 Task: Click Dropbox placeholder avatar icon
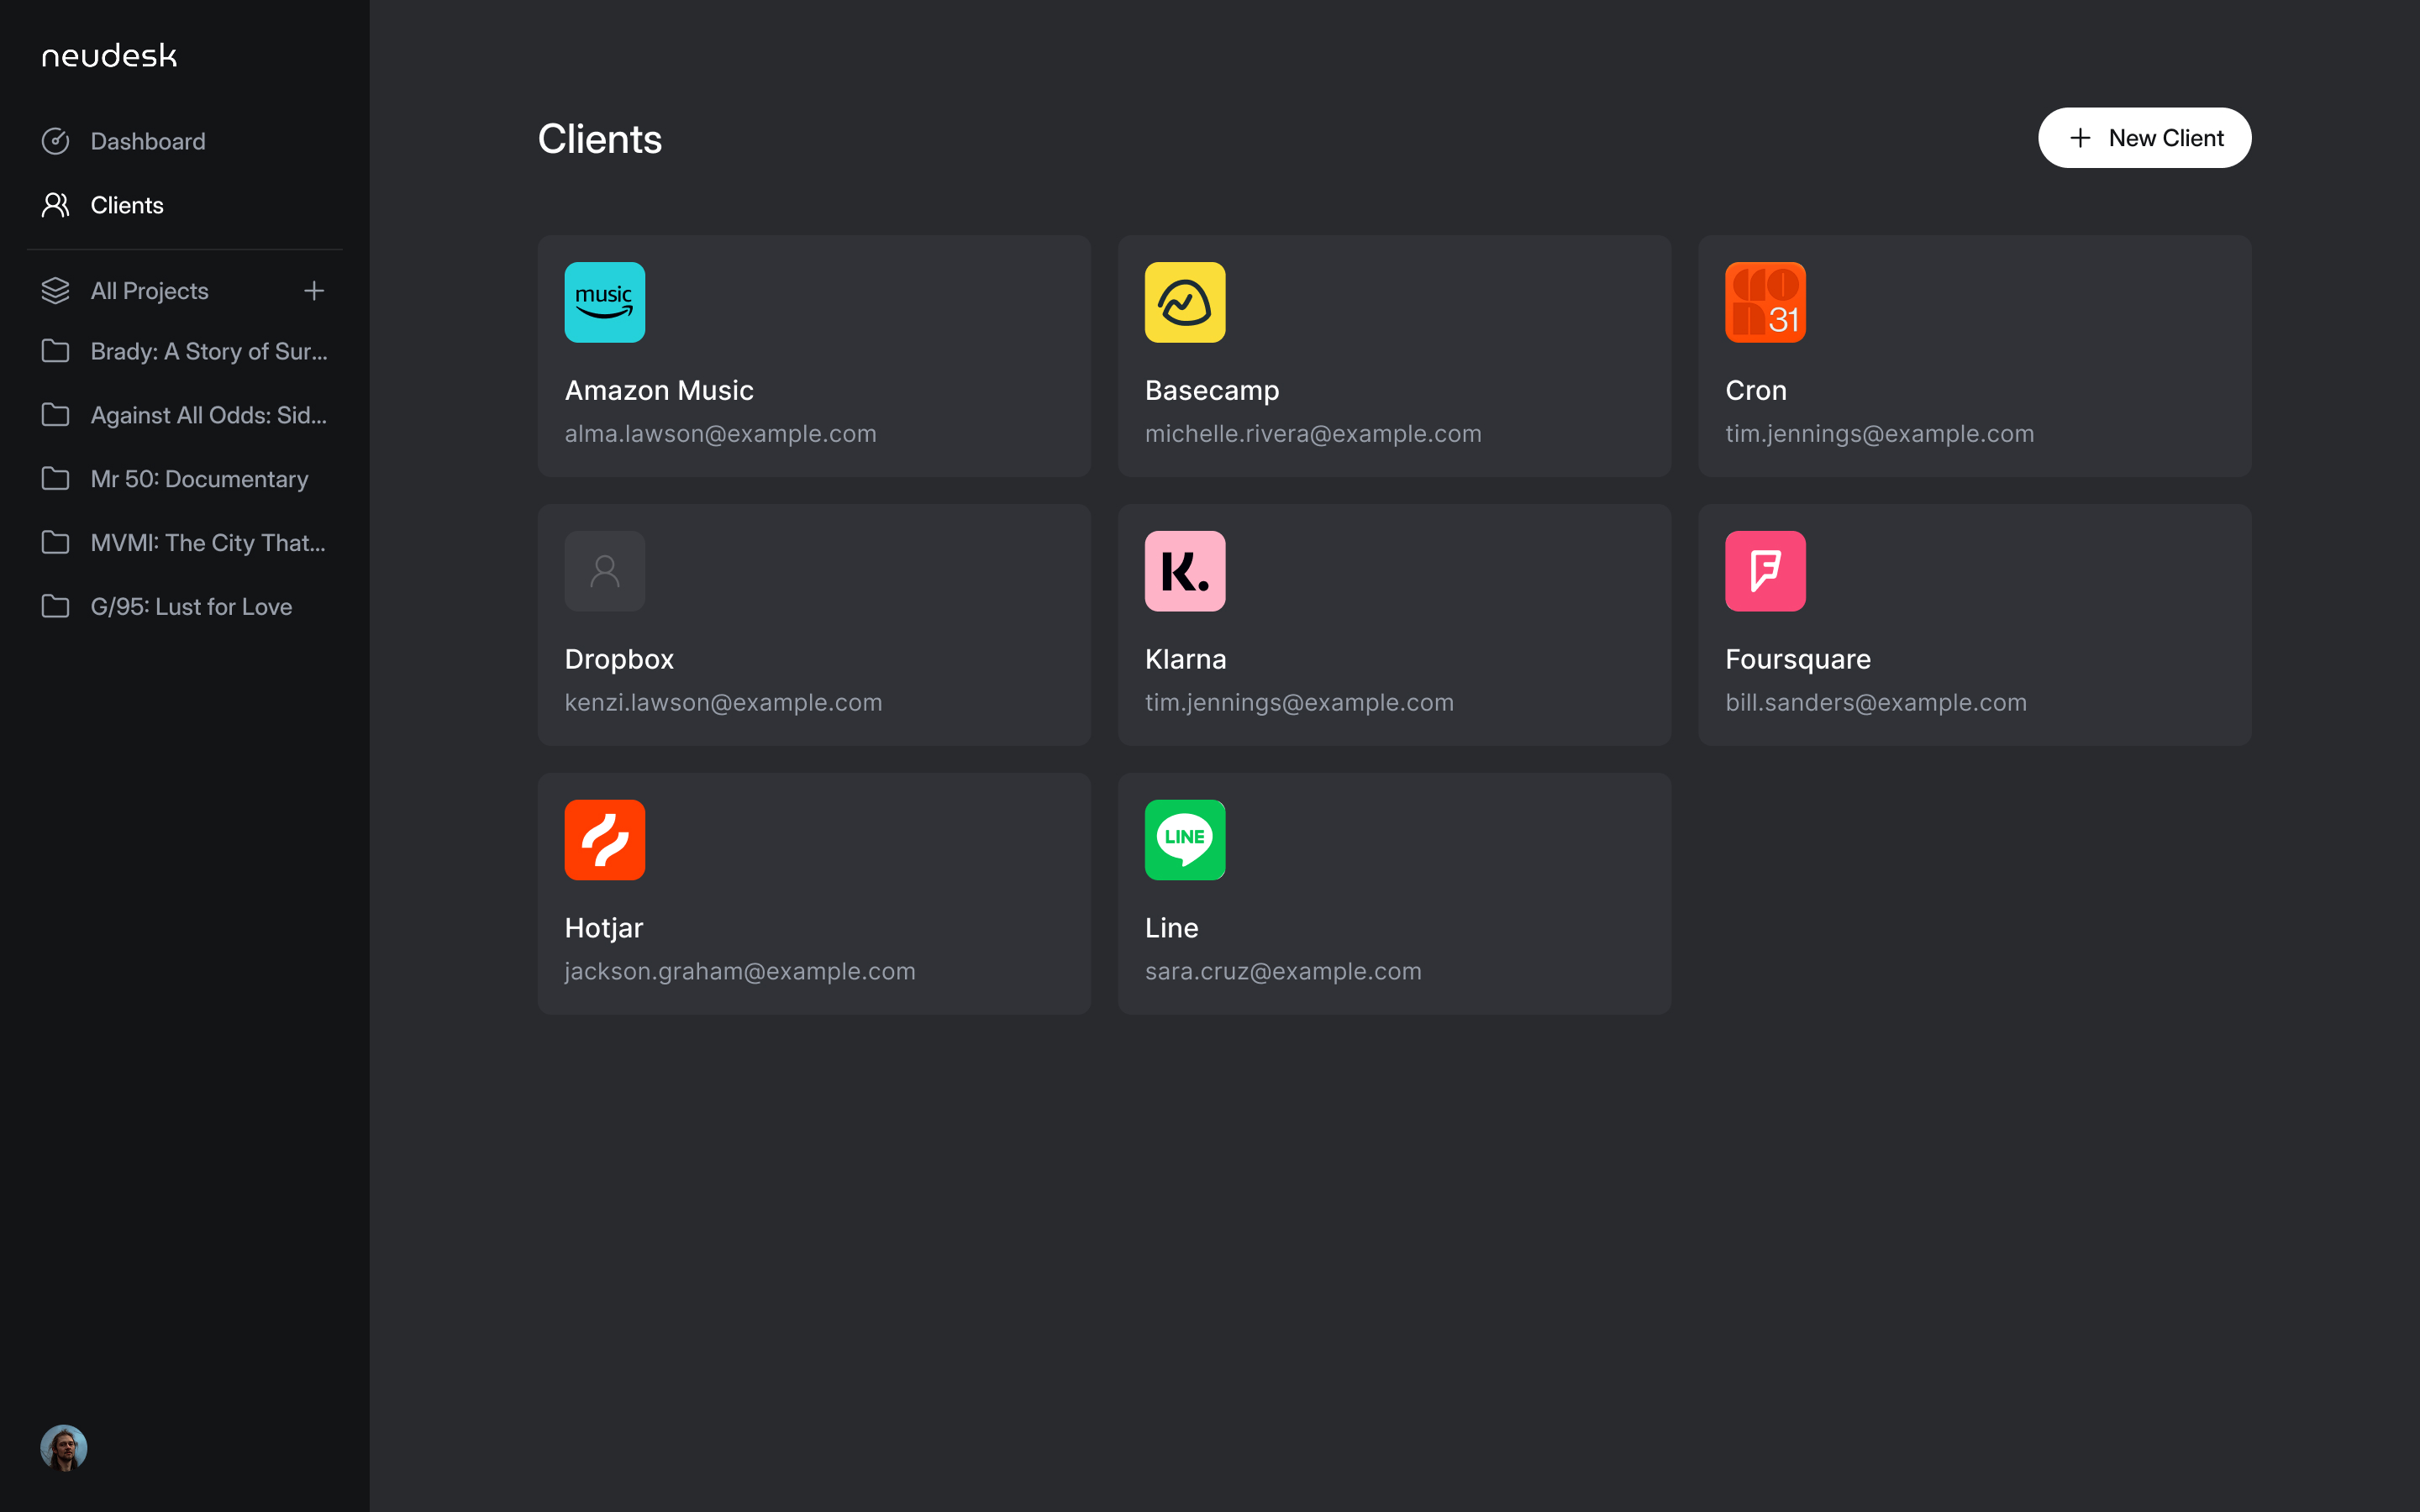605,571
